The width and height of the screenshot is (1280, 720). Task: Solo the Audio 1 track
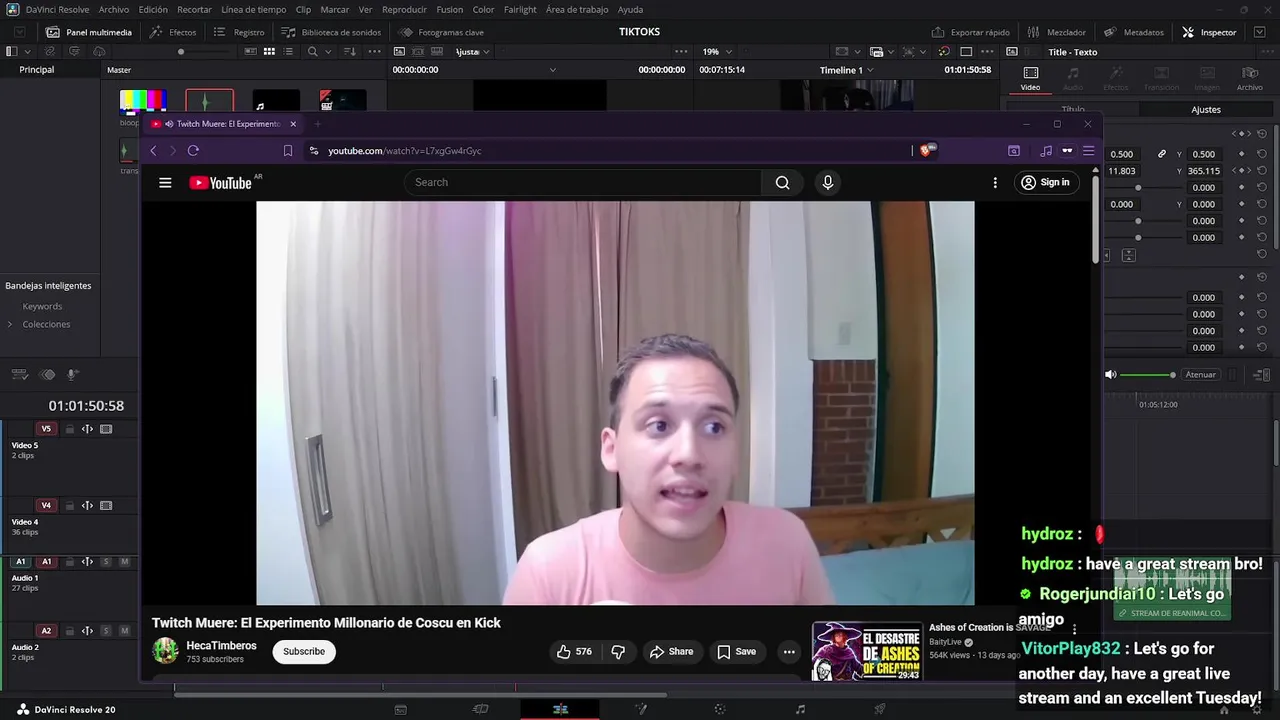coord(106,562)
